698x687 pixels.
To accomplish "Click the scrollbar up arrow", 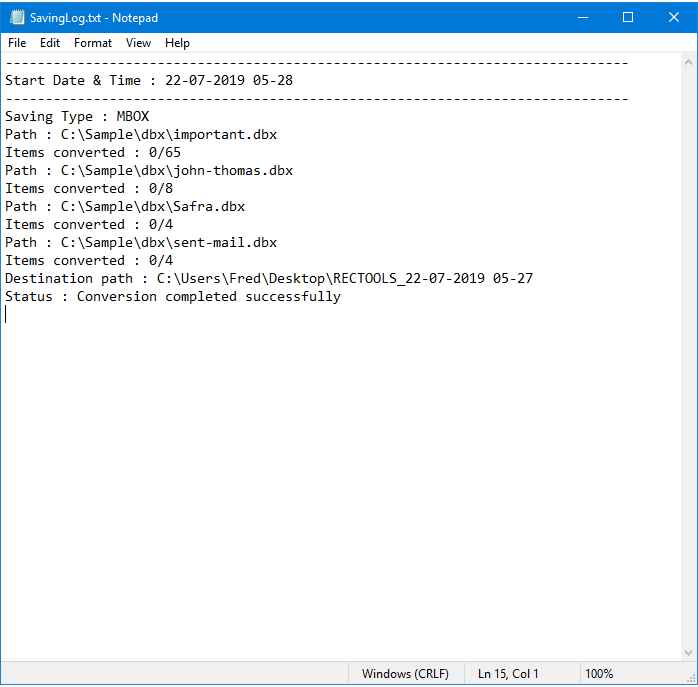I will pyautogui.click(x=688, y=63).
